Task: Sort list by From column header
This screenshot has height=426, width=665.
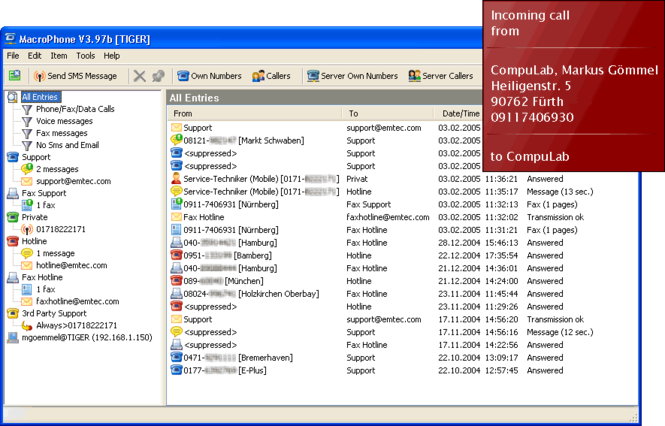Action: coord(254,114)
